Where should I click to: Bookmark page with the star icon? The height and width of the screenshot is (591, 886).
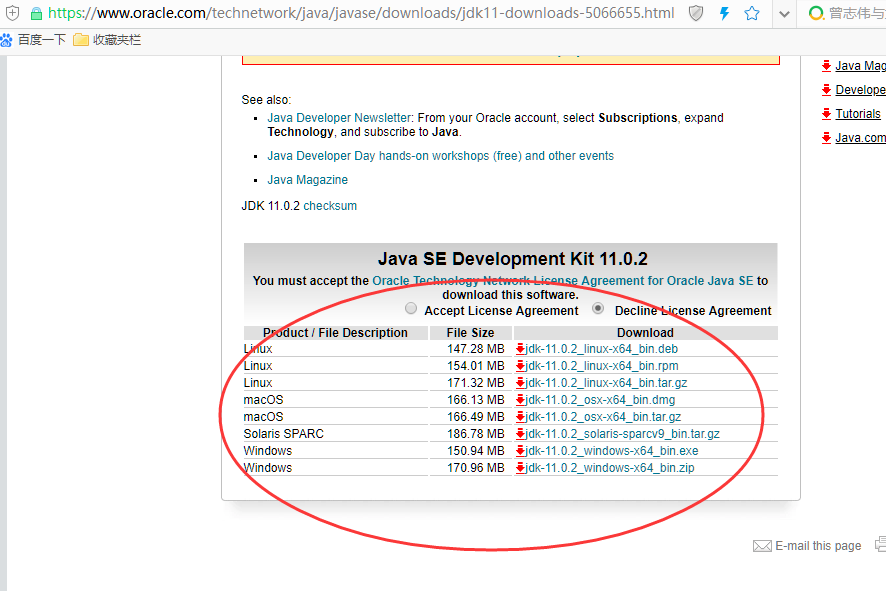pos(752,13)
